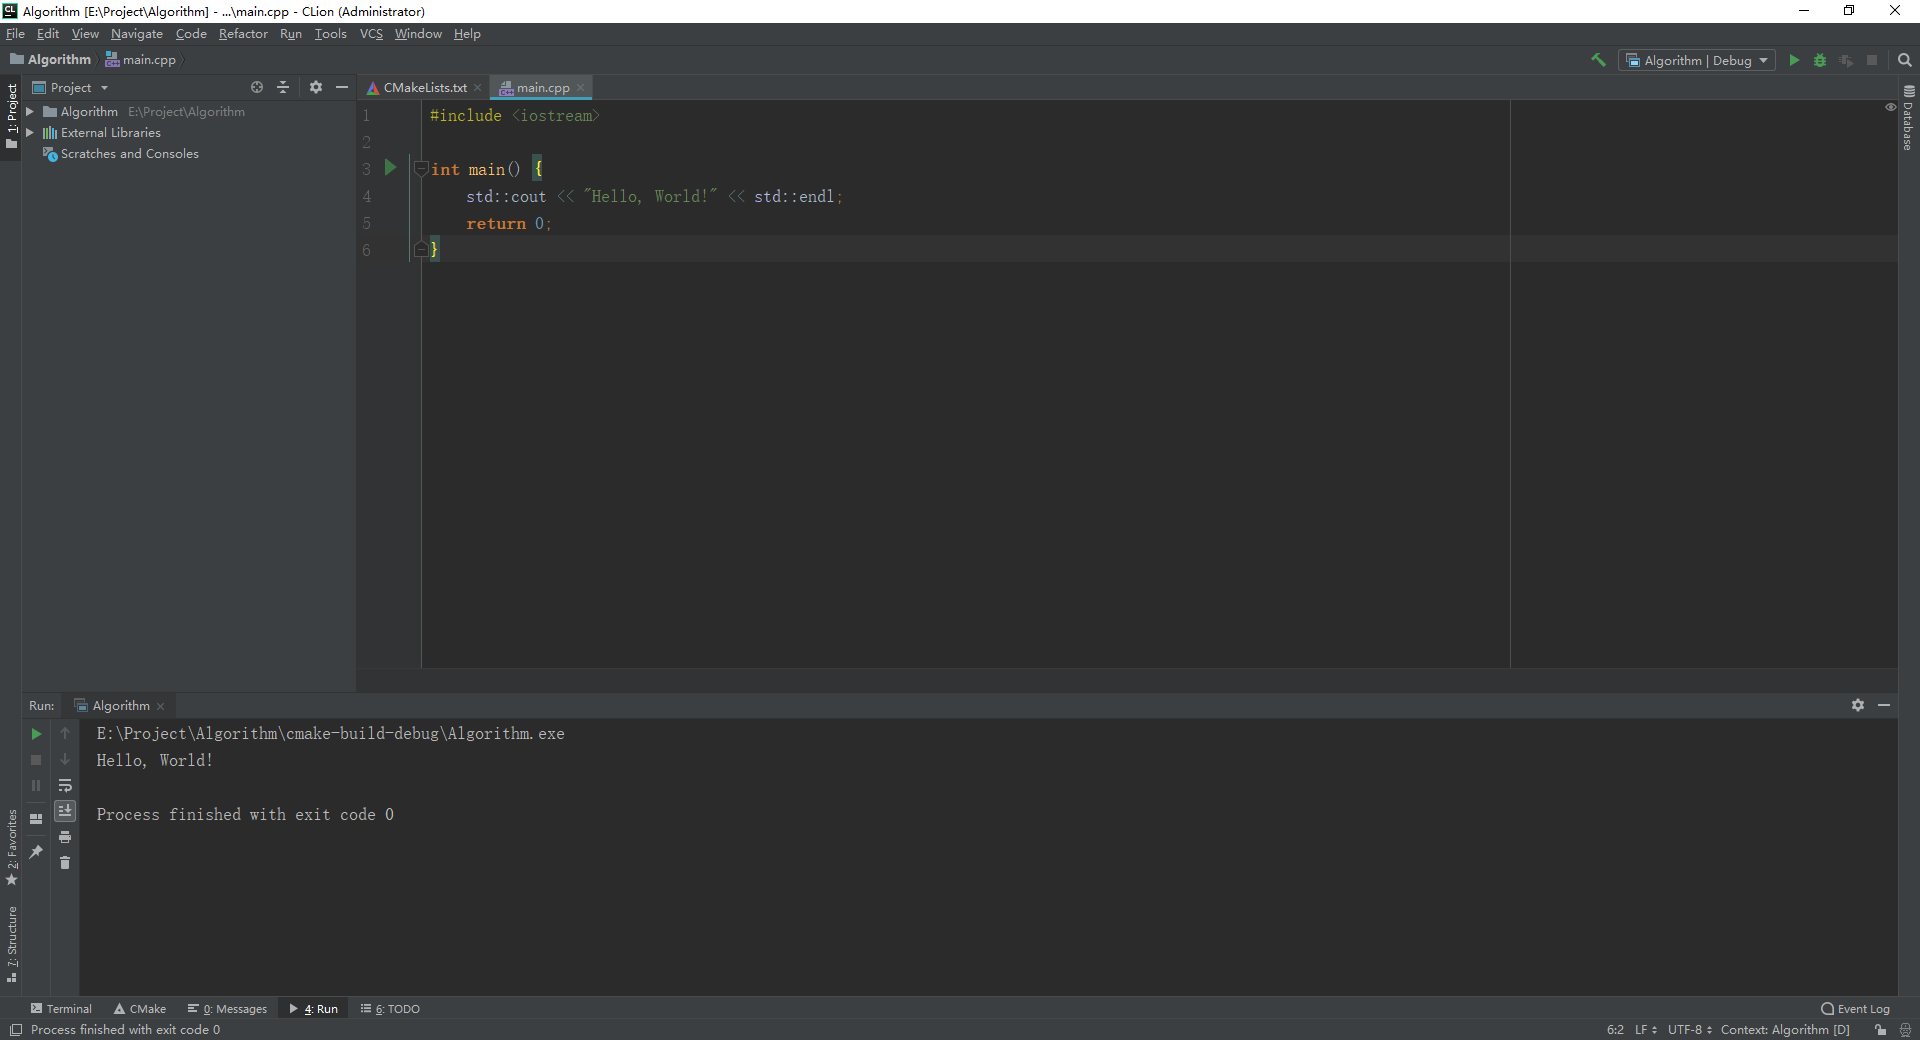This screenshot has height=1040, width=1920.
Task: Toggle scroll-to-end in Run console
Action: 65,811
